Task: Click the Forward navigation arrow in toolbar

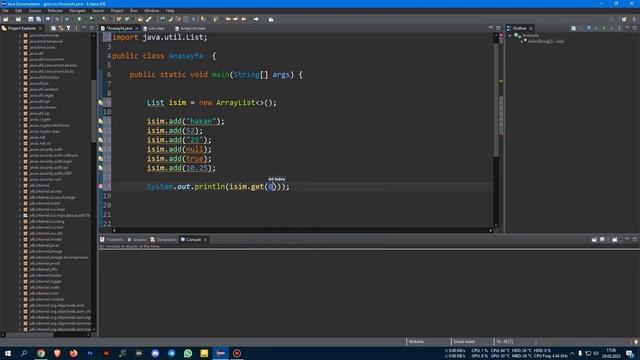Action: click(x=256, y=19)
